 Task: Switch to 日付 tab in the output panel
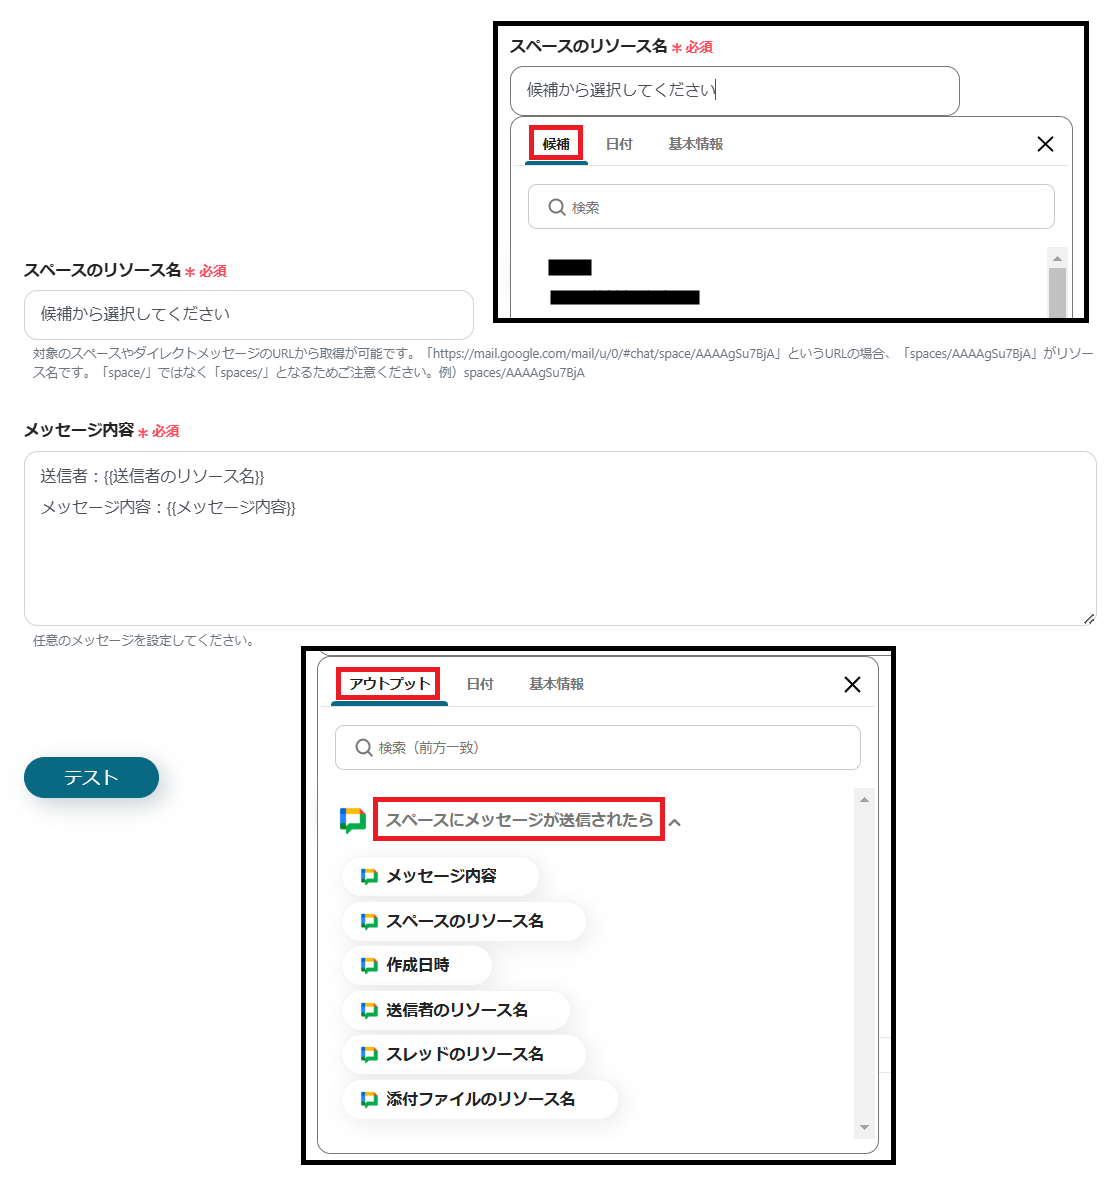point(479,684)
